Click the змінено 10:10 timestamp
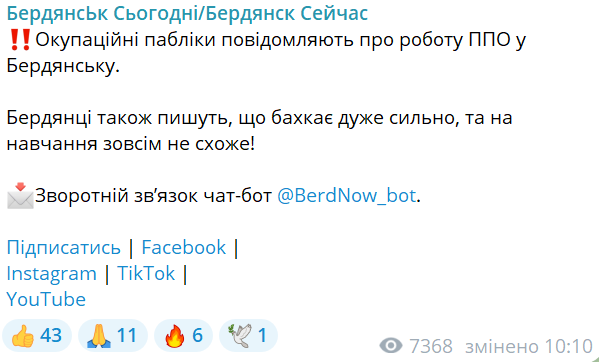599x362 pixels. (x=529, y=346)
